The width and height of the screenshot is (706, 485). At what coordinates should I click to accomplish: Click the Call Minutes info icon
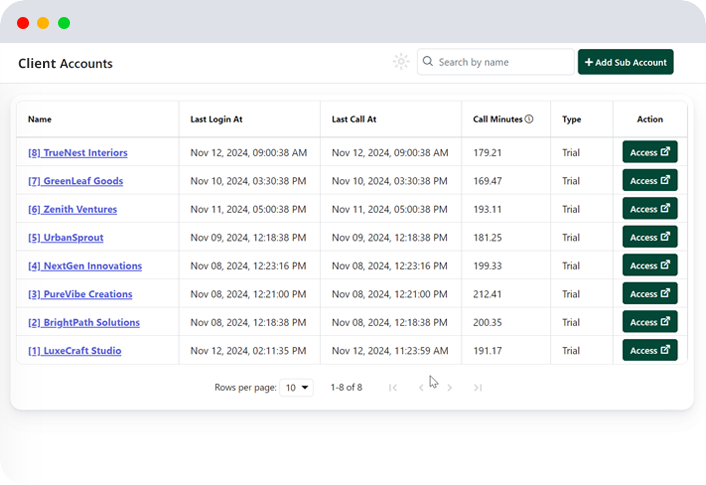tap(529, 119)
